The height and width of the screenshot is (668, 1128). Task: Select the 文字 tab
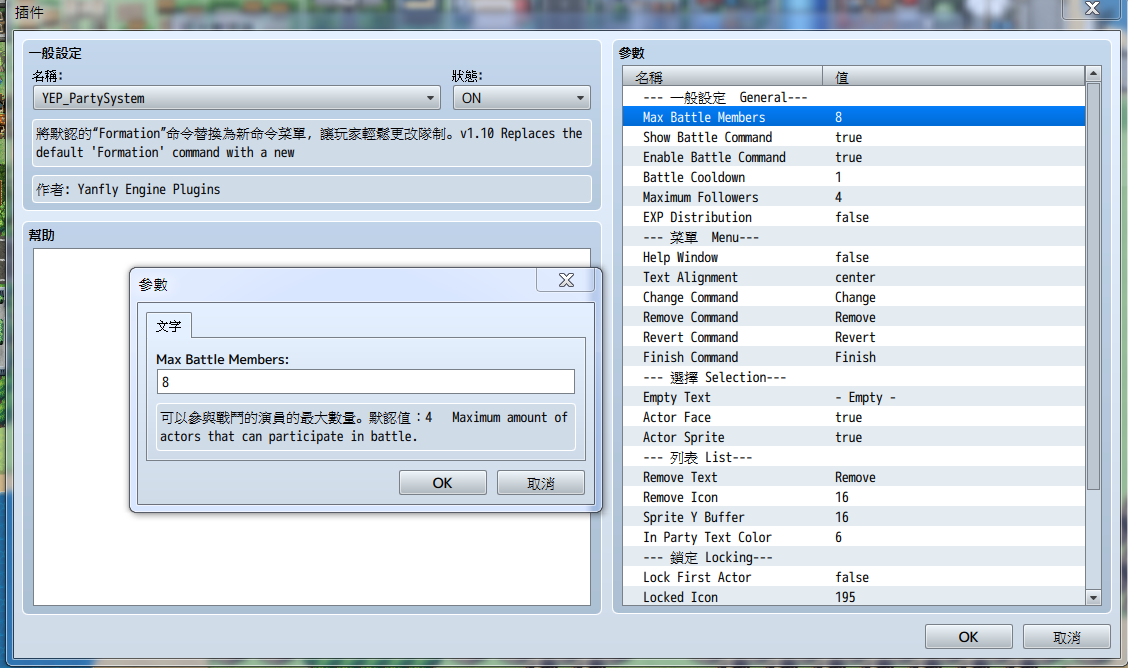(169, 326)
